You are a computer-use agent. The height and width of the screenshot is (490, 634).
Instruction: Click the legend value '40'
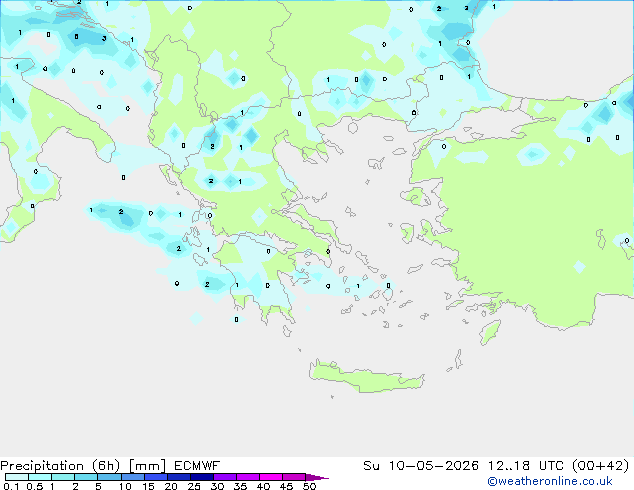pyautogui.click(x=263, y=486)
